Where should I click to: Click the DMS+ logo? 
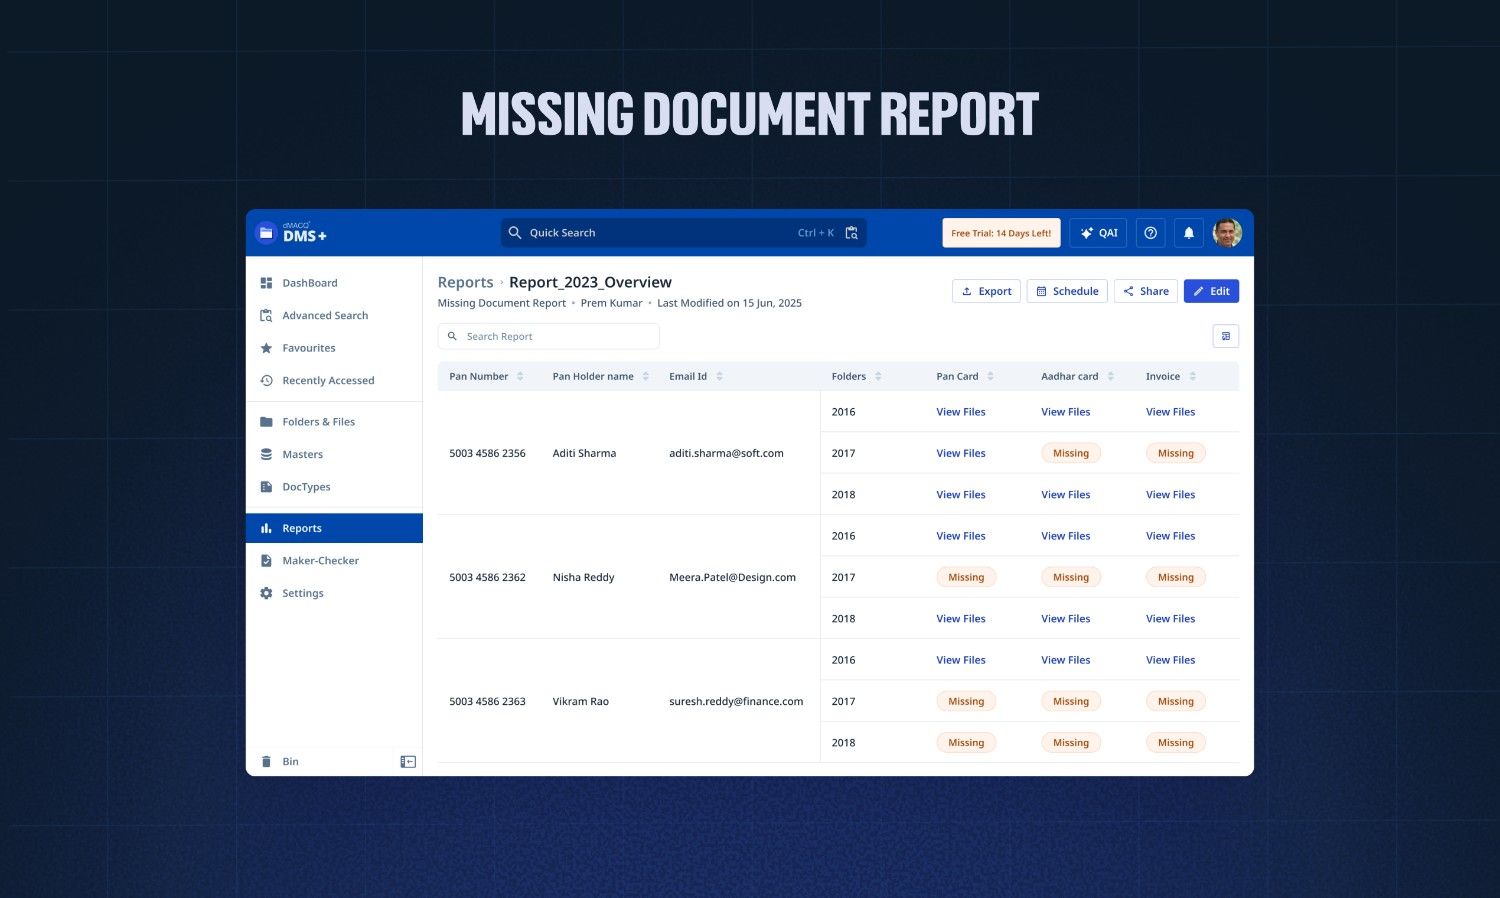click(x=293, y=232)
